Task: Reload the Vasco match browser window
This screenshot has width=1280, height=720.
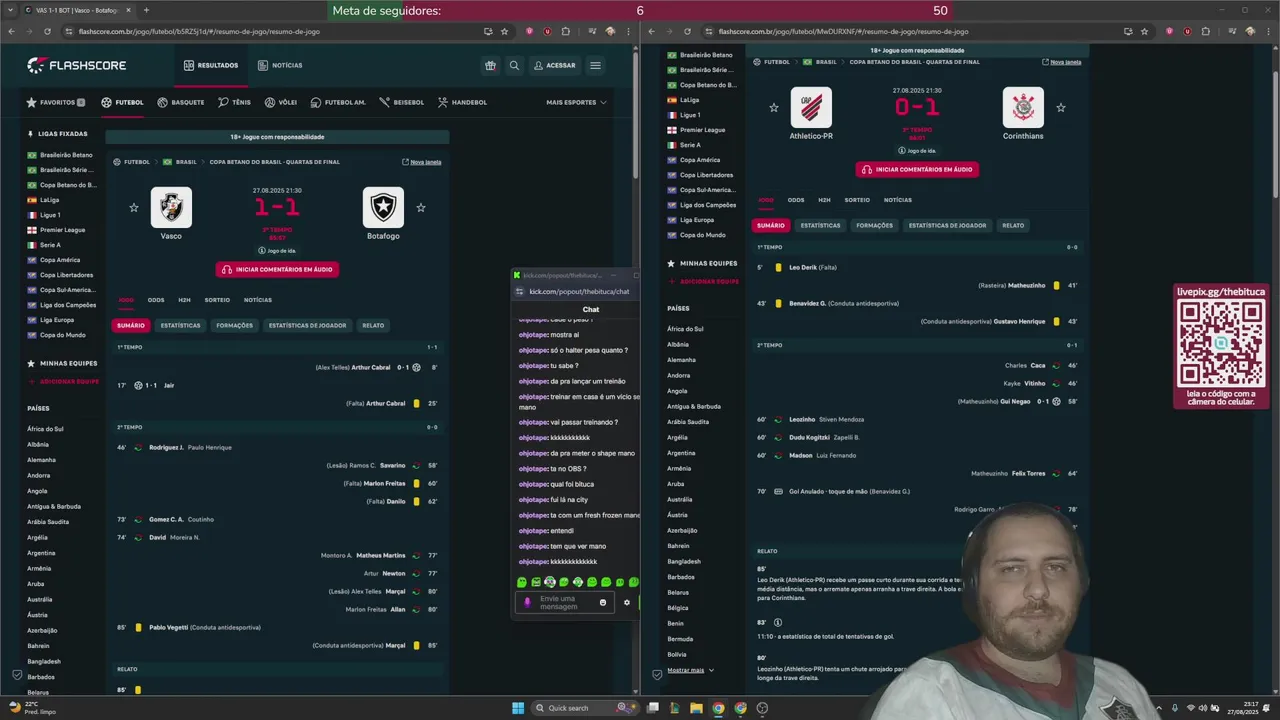Action: coord(47,31)
